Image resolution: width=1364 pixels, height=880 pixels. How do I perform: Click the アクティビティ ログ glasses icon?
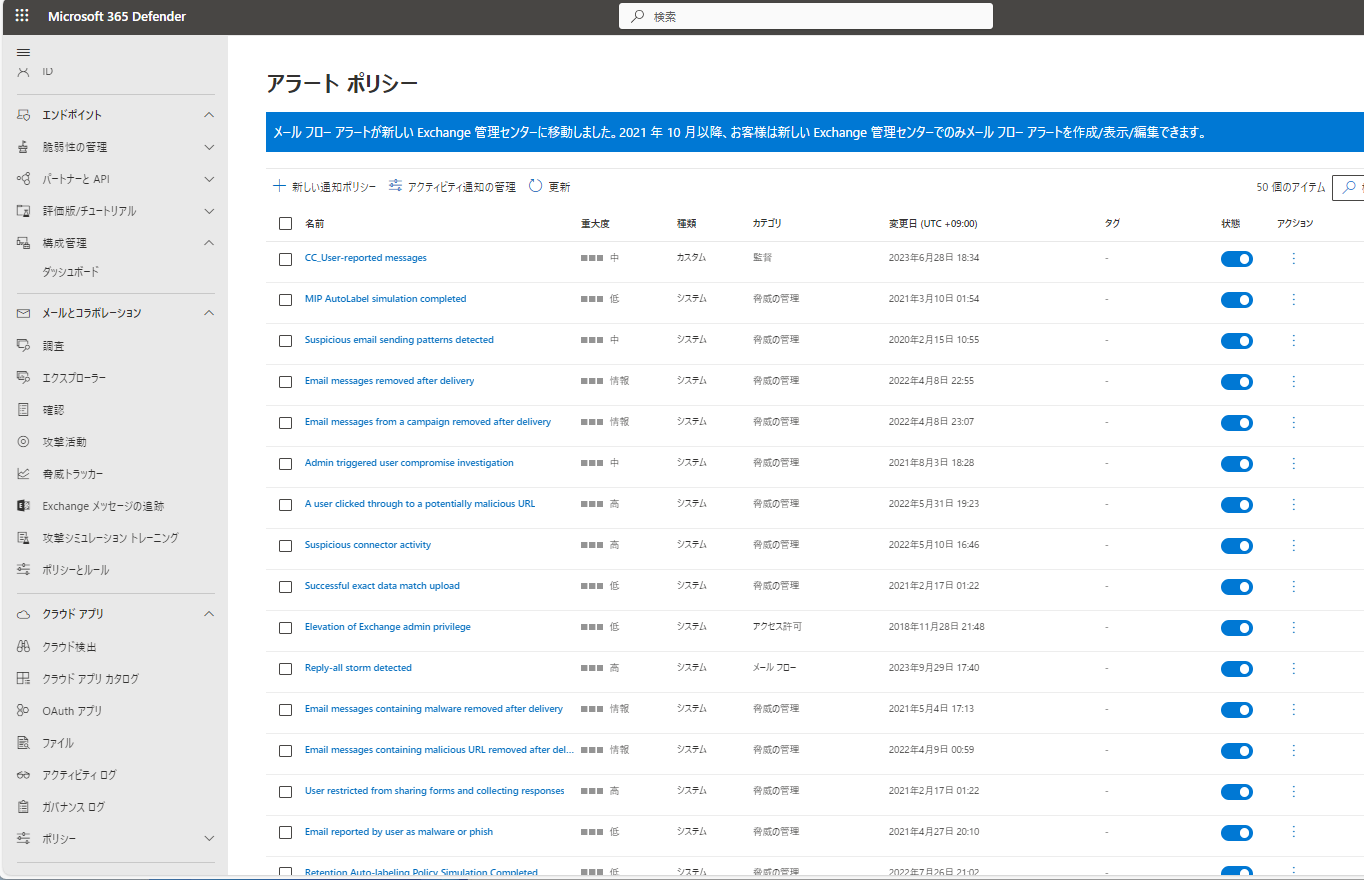click(x=23, y=775)
